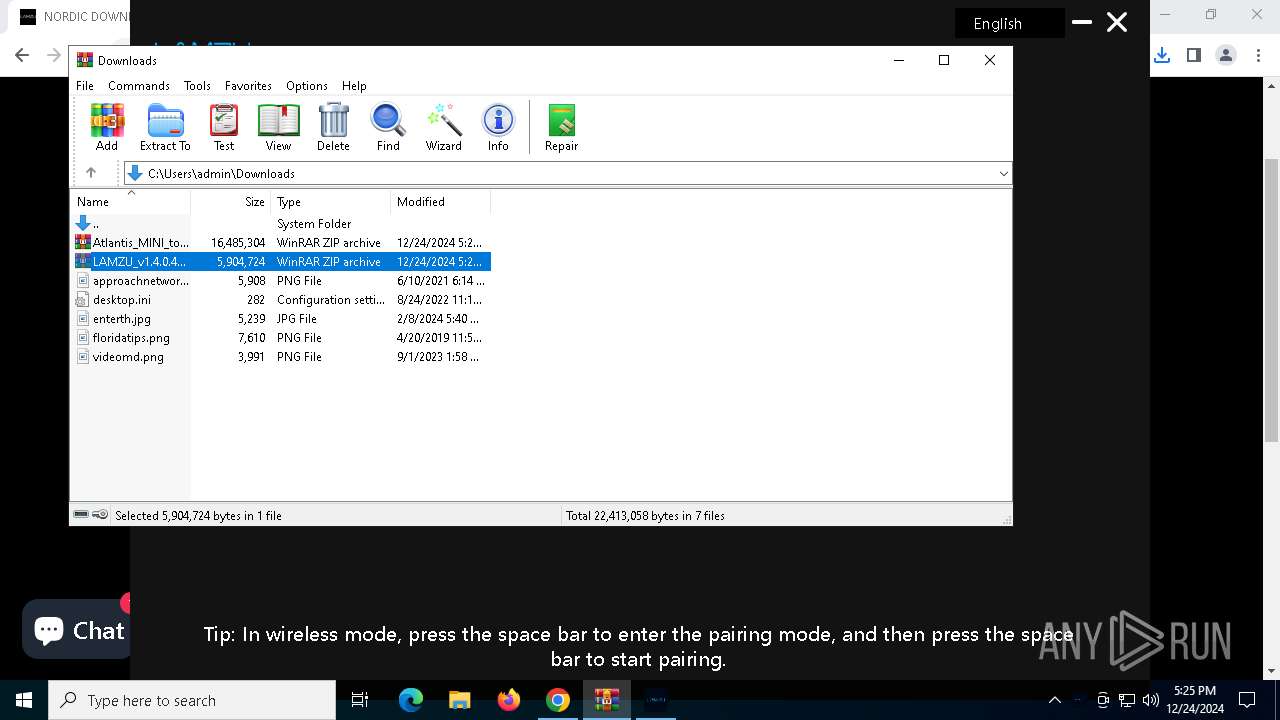Open the browser profile avatar
This screenshot has height=720, width=1280.
(x=1226, y=55)
